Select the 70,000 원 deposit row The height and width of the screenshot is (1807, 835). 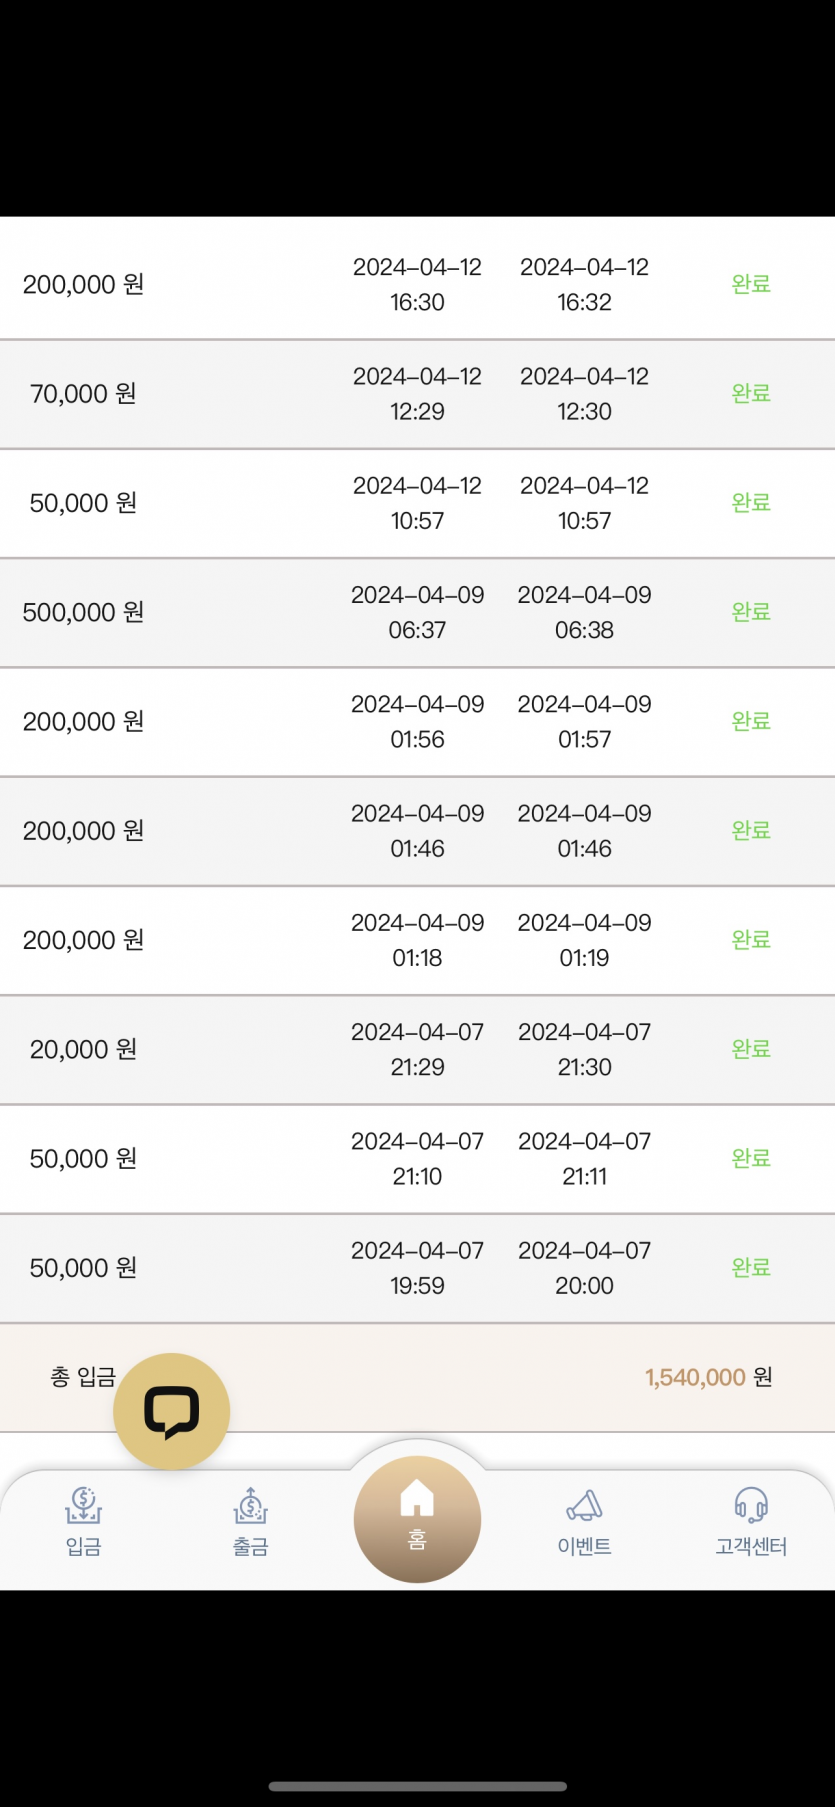pos(84,394)
